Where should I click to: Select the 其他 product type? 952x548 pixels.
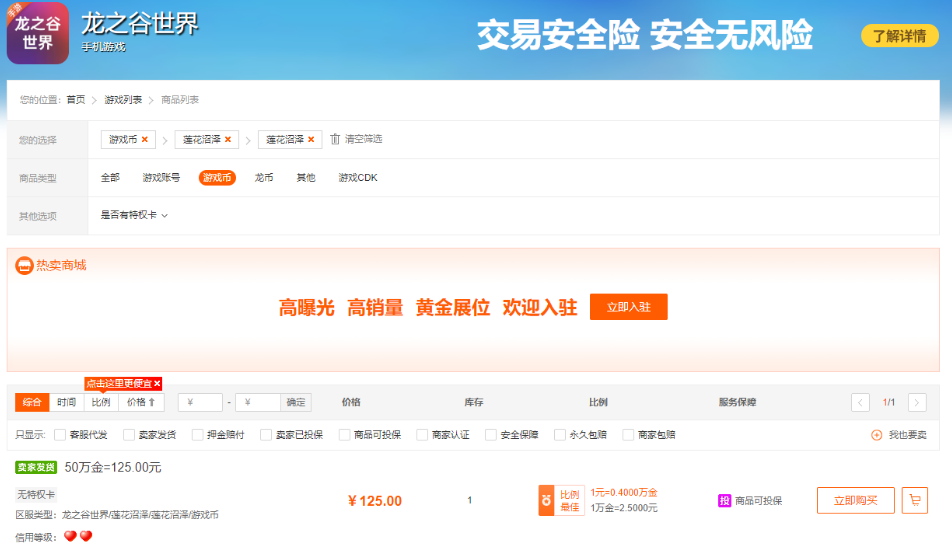point(305,178)
